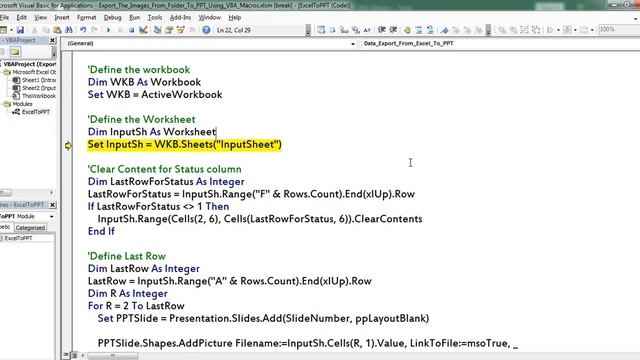640x360 pixels.
Task: Select the Sheet2 item in project tree
Action: [35, 88]
